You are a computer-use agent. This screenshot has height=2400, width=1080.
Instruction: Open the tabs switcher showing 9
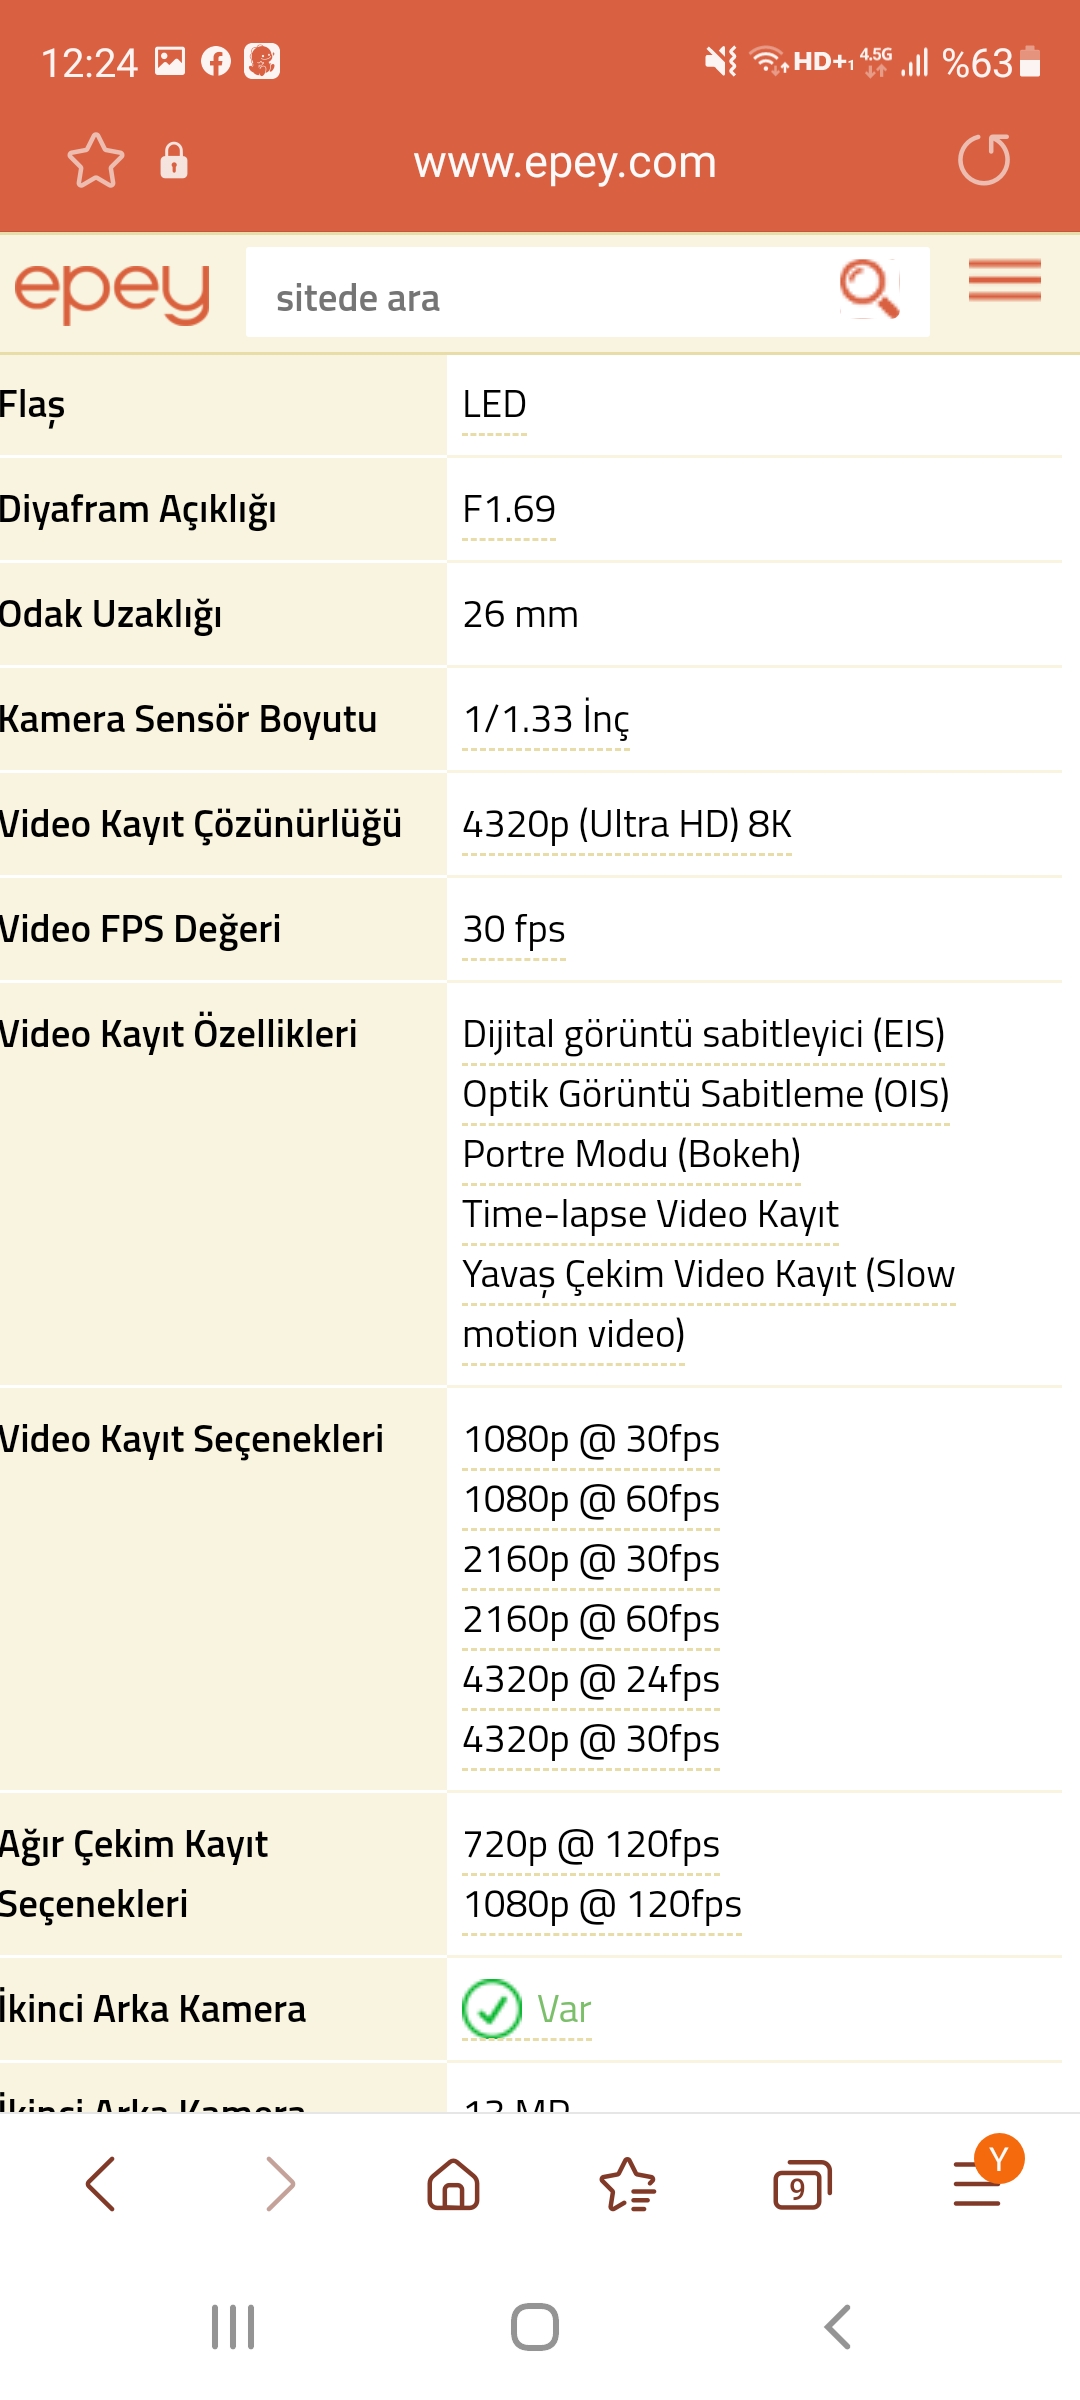[802, 2185]
